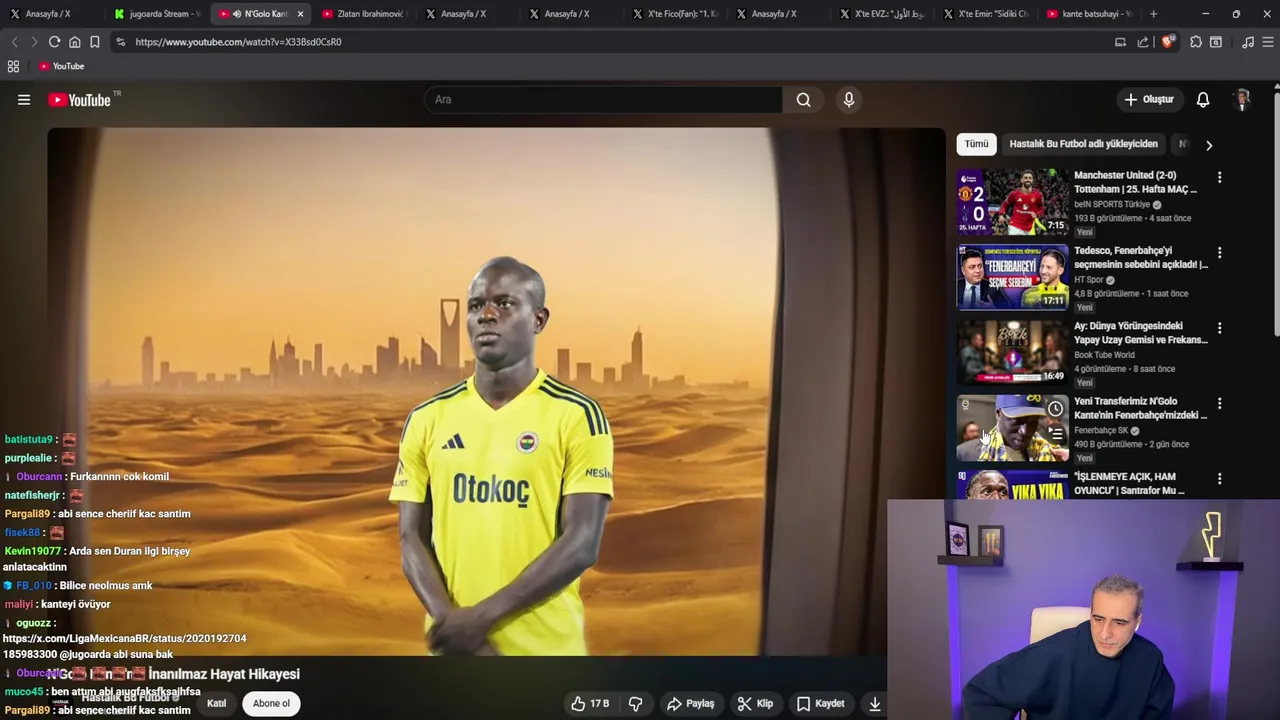Image resolution: width=1280 pixels, height=720 pixels.
Task: Open browser sidebar panel icon
Action: (x=1215, y=42)
